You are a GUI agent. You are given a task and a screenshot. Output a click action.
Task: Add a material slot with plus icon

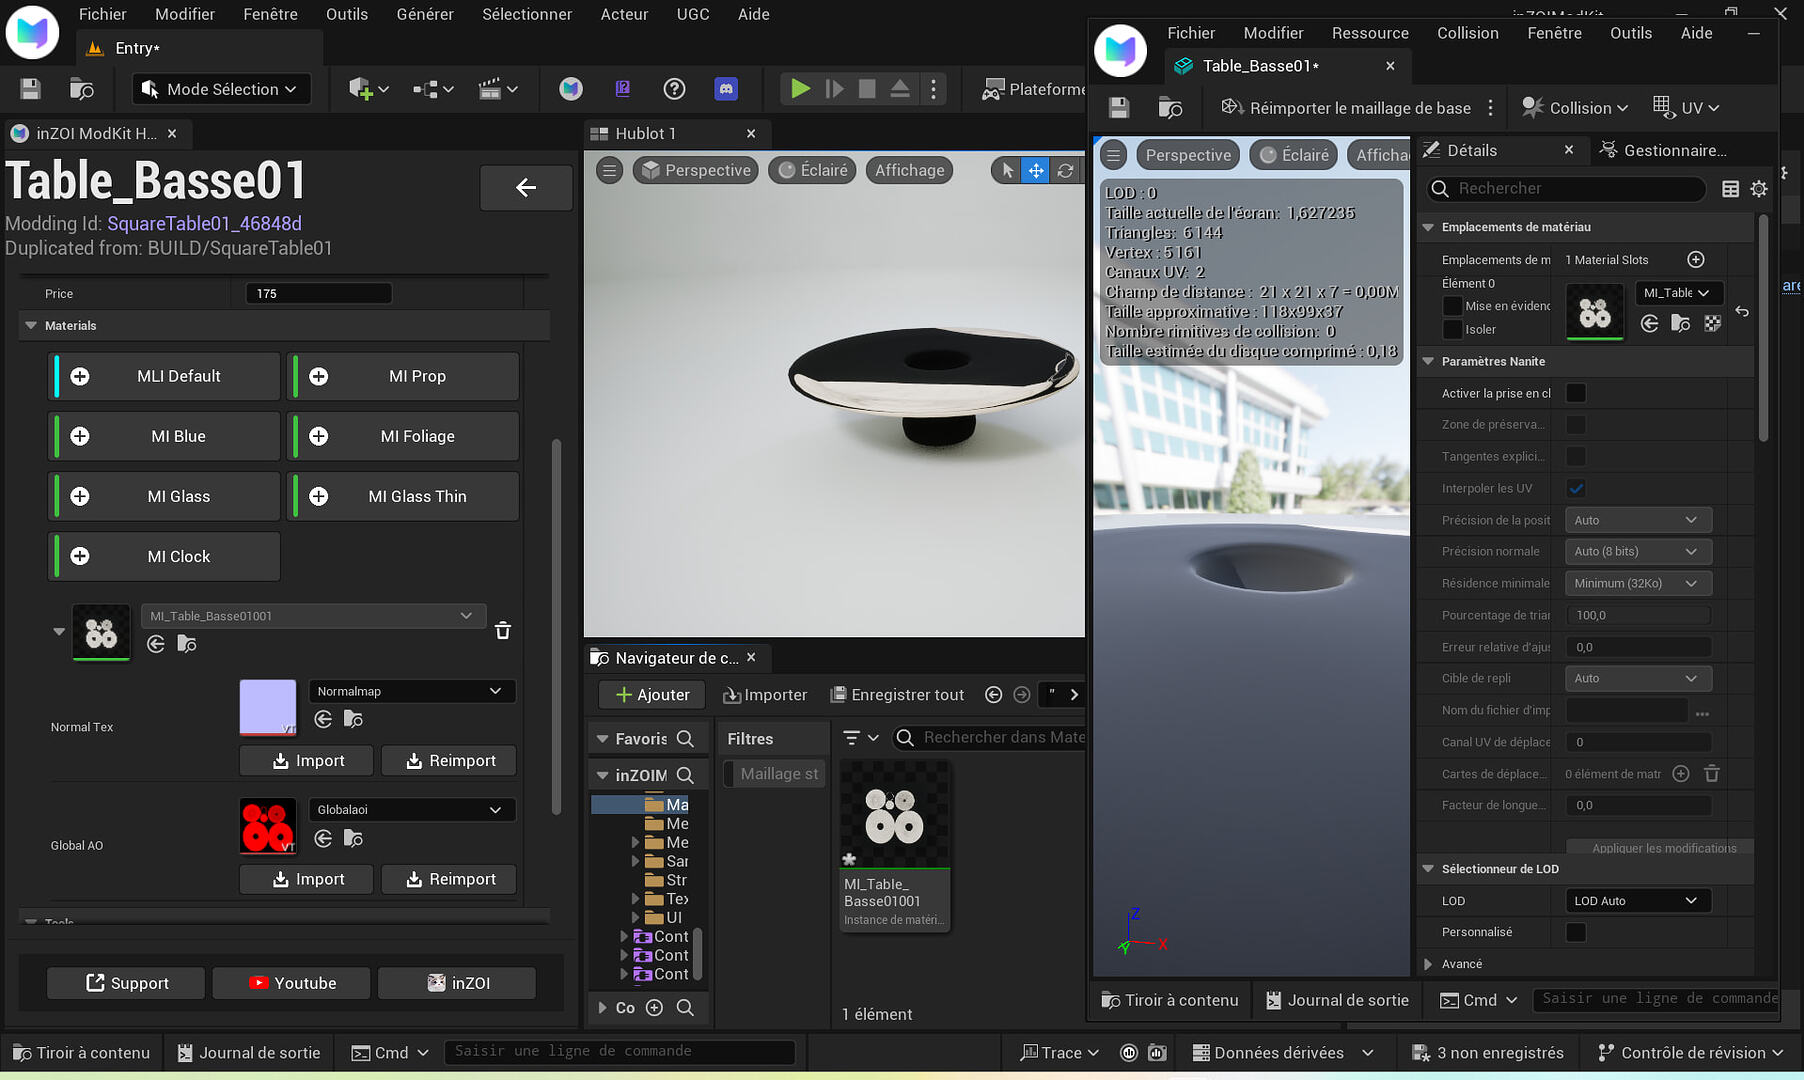pyautogui.click(x=1696, y=260)
